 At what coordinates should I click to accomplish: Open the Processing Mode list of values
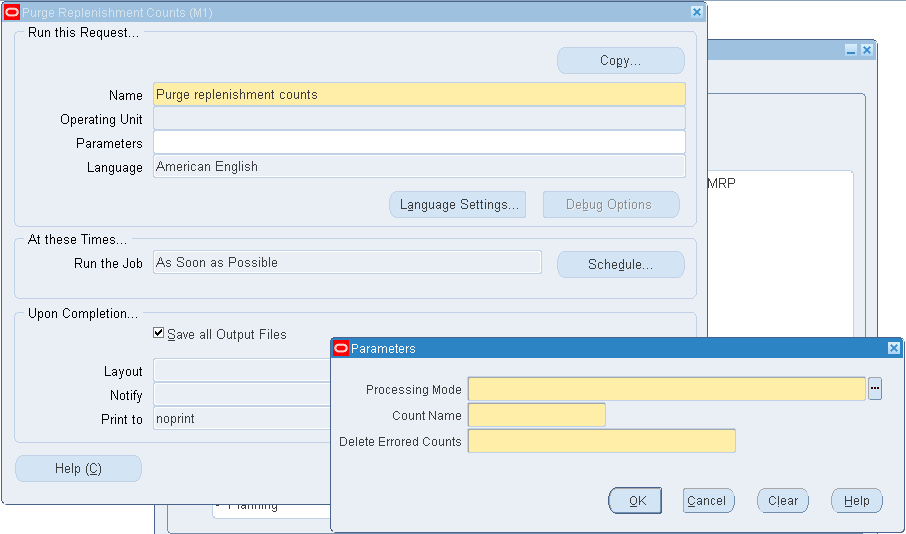875,389
